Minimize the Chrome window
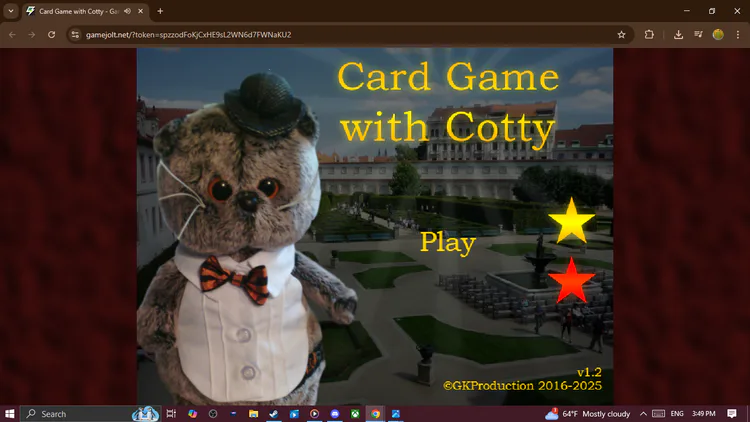 click(x=687, y=11)
